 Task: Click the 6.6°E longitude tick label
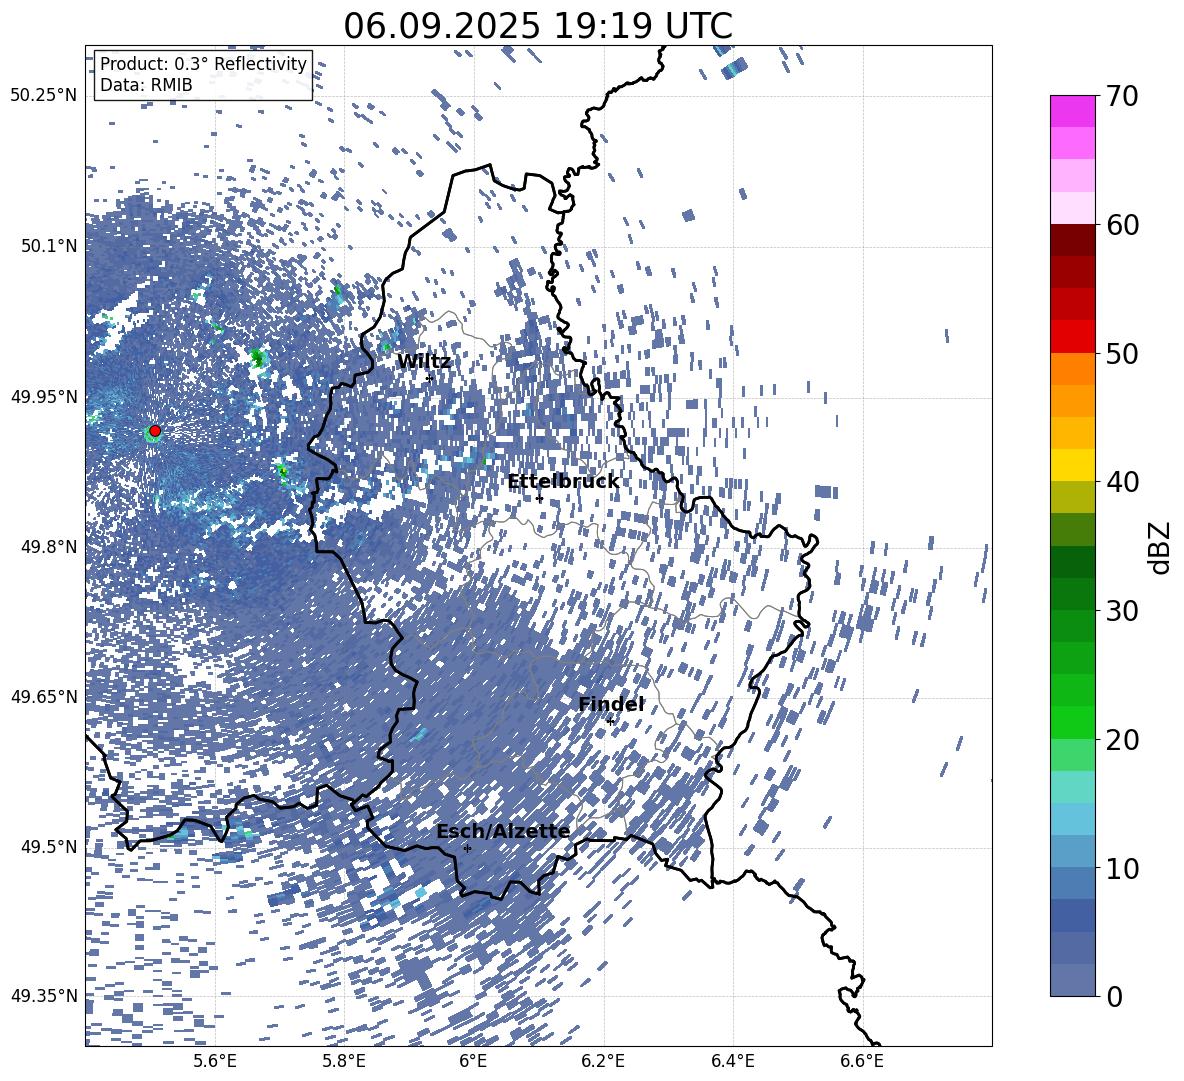click(x=862, y=1061)
